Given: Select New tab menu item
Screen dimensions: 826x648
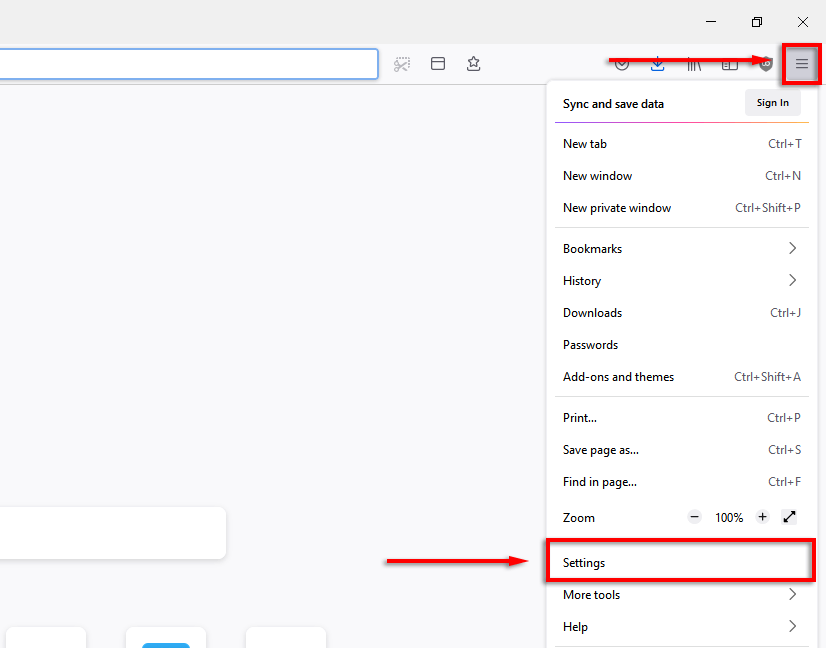Looking at the screenshot, I should pyautogui.click(x=682, y=144).
